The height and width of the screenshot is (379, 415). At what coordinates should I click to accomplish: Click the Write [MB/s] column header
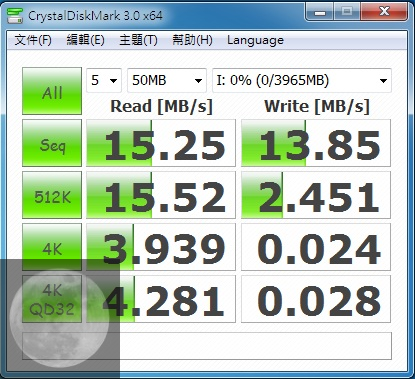pyautogui.click(x=317, y=107)
